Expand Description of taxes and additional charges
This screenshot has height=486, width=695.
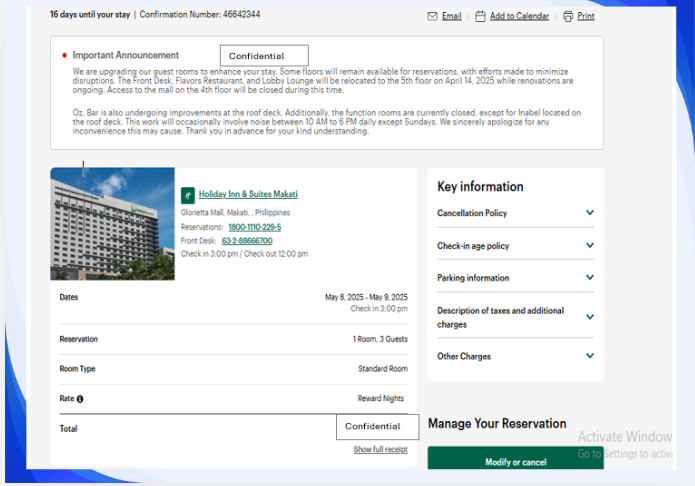click(x=515, y=317)
